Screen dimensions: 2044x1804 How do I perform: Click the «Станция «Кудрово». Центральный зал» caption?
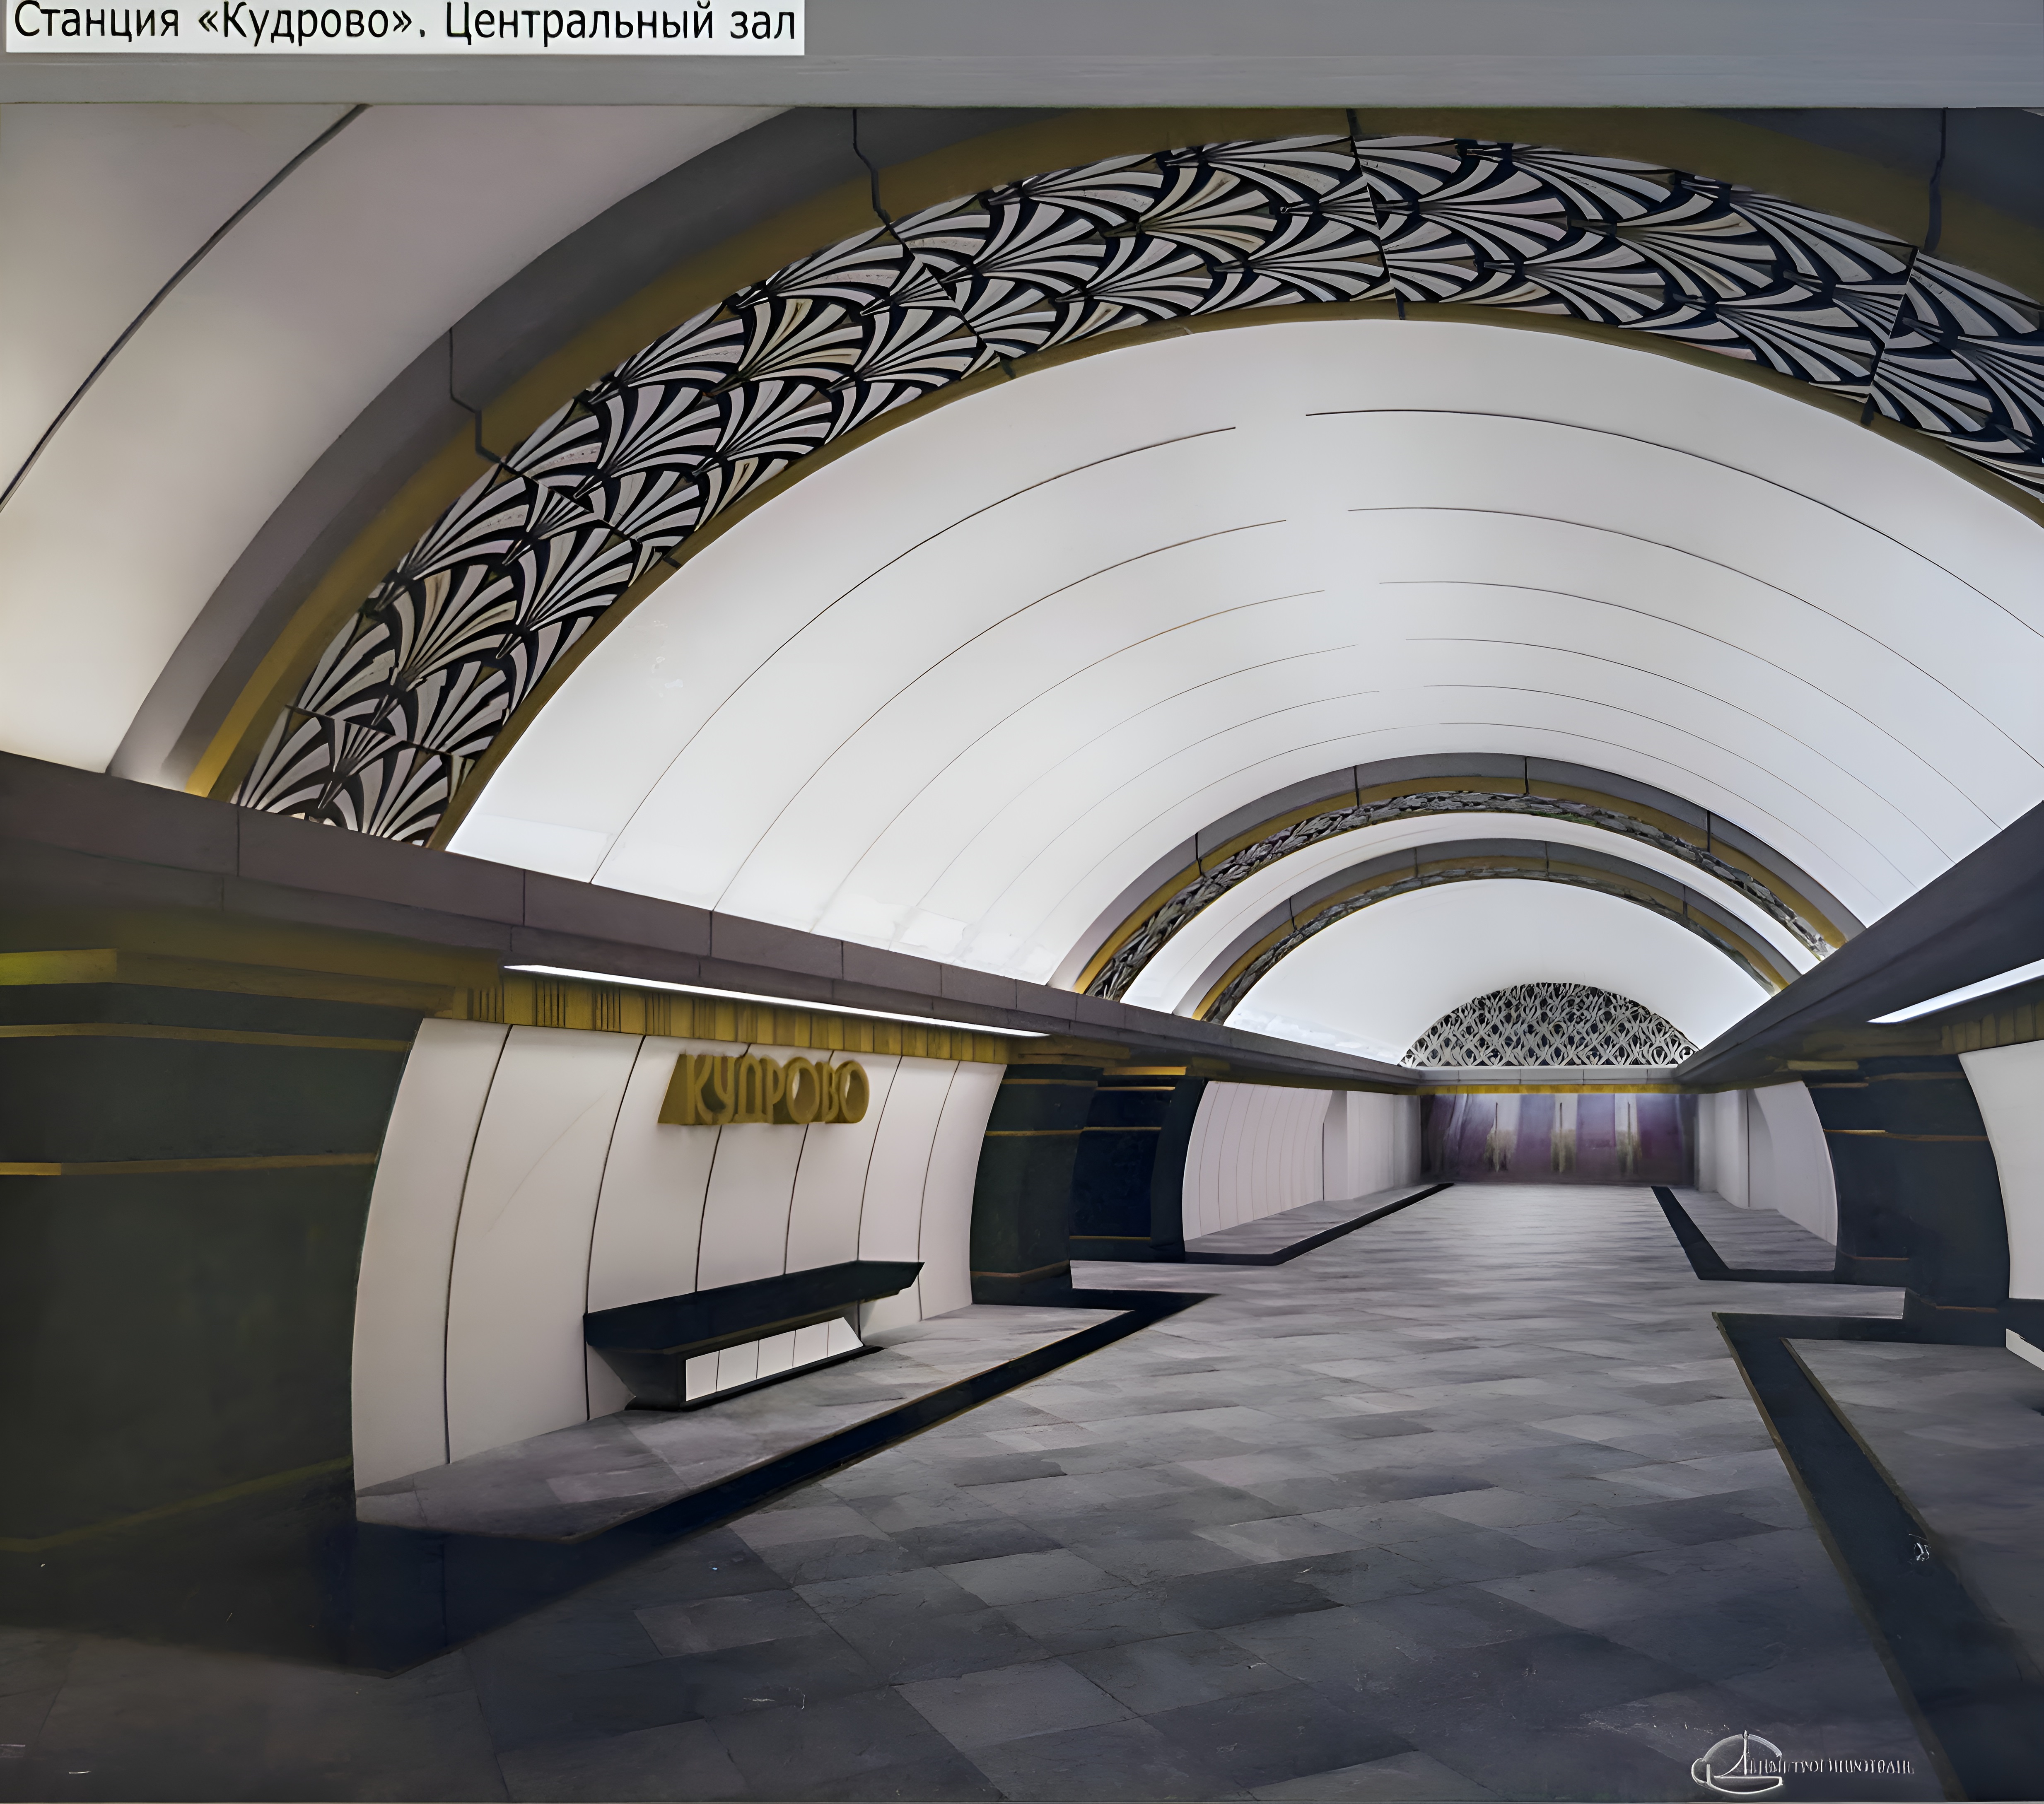pos(404,24)
